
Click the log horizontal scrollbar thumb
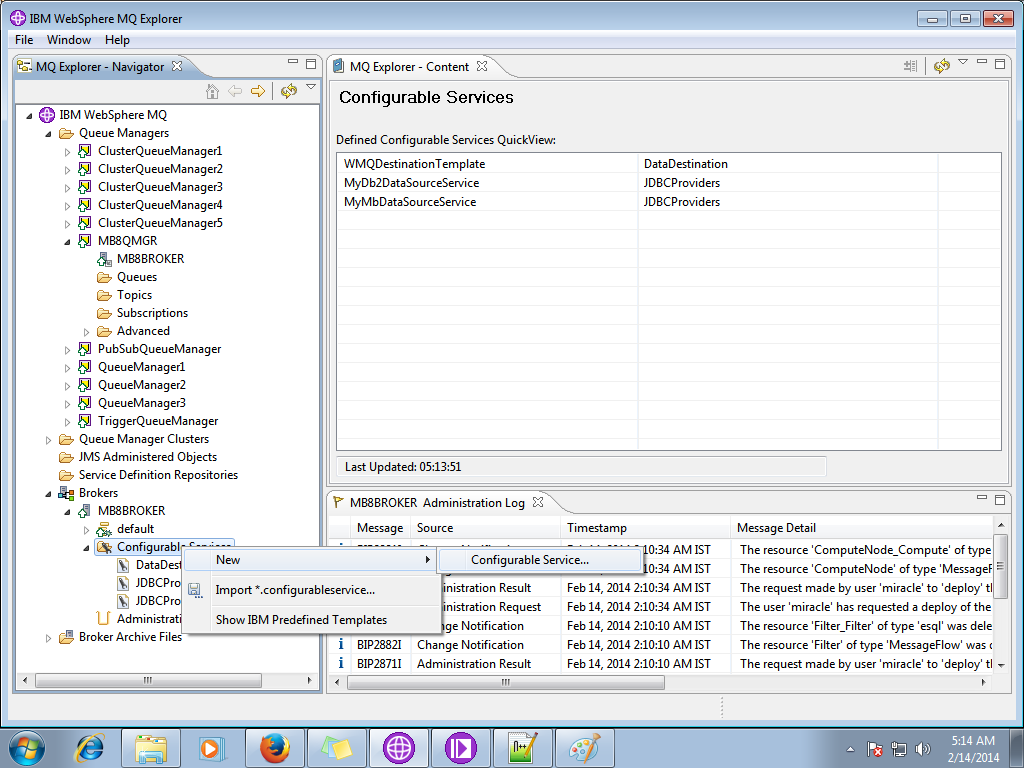pyautogui.click(x=506, y=682)
